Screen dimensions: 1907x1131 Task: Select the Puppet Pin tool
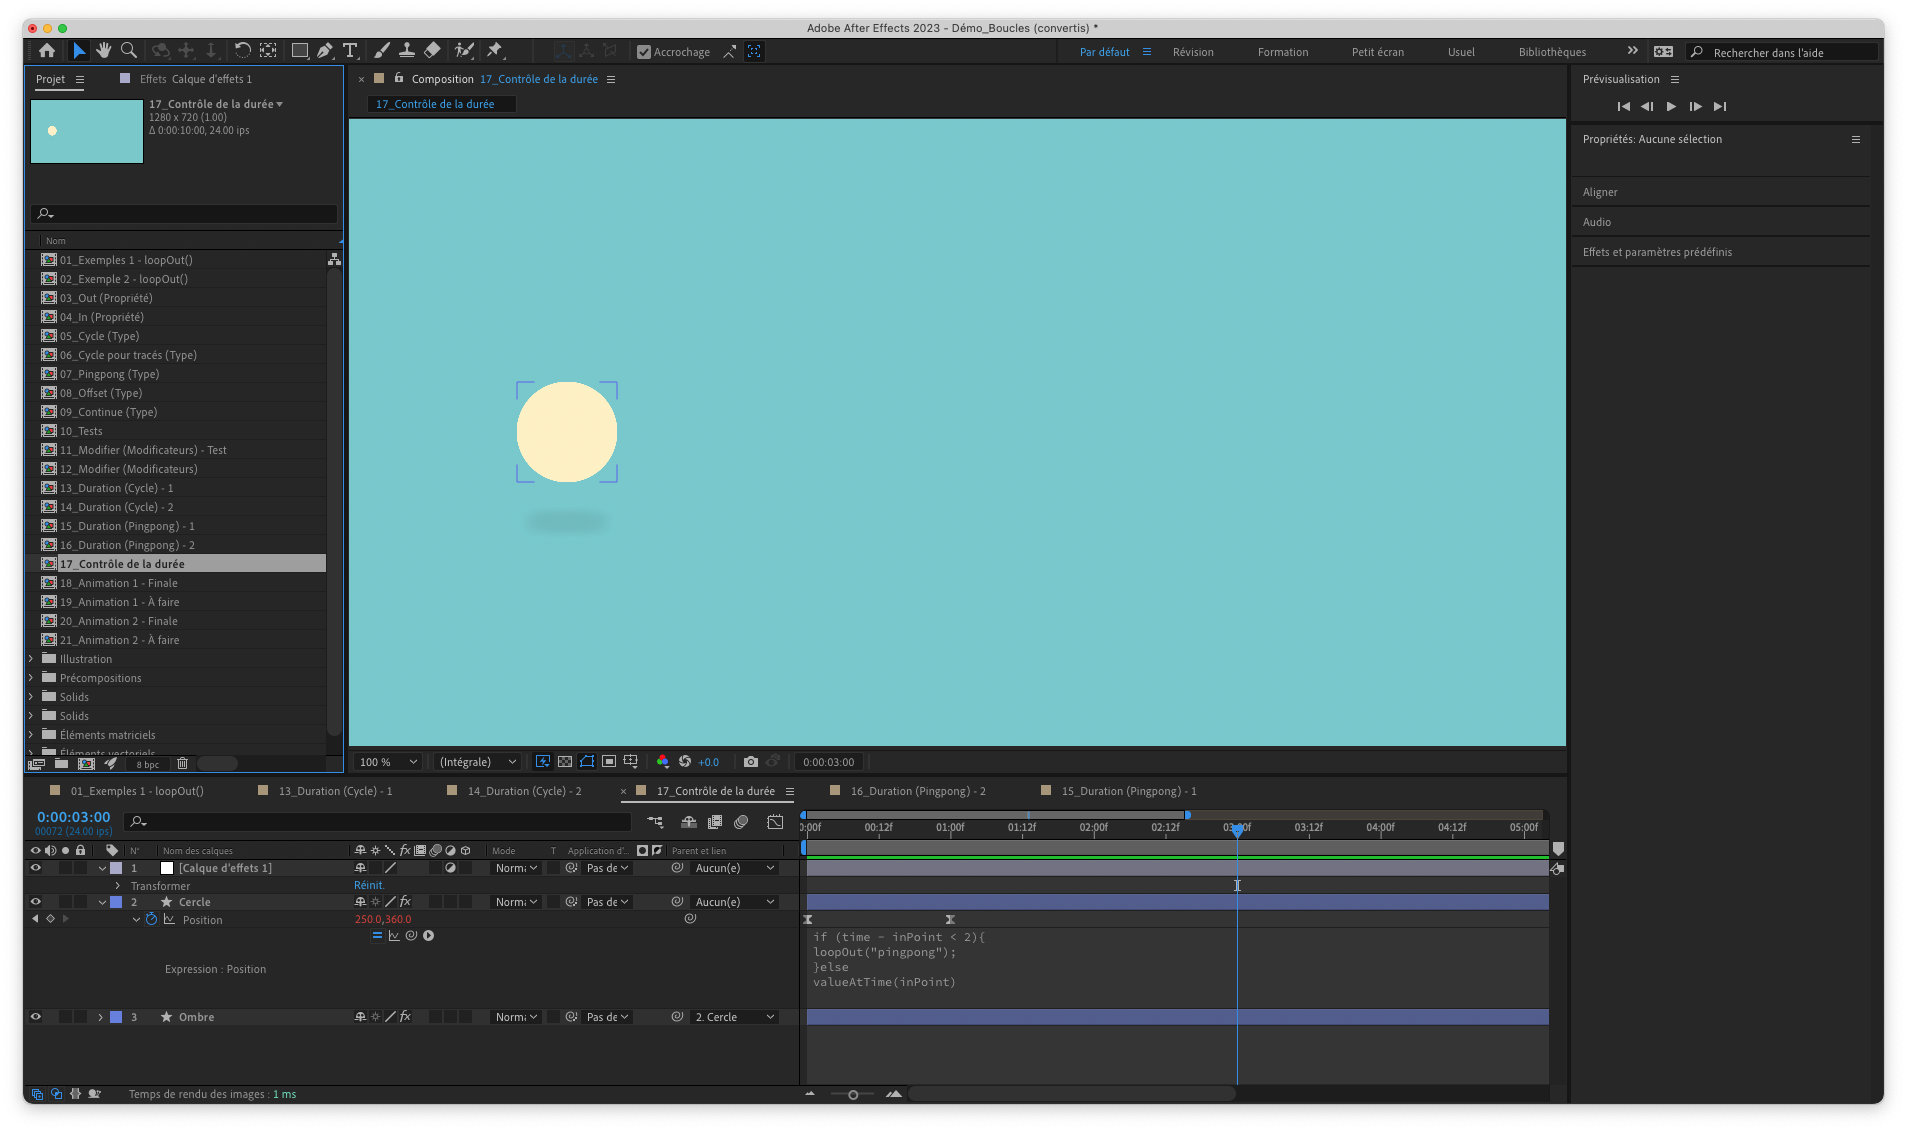[x=494, y=50]
